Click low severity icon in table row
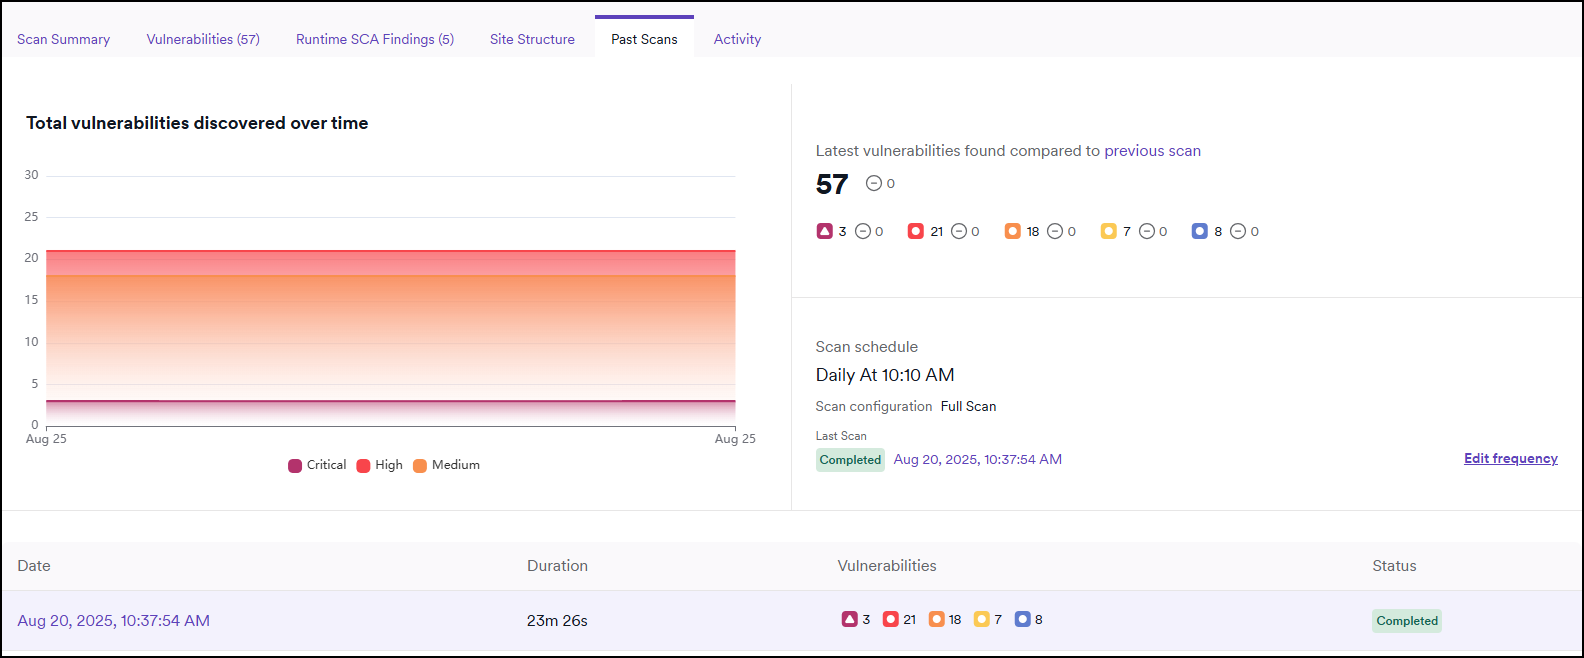This screenshot has width=1584, height=658. (x=981, y=619)
